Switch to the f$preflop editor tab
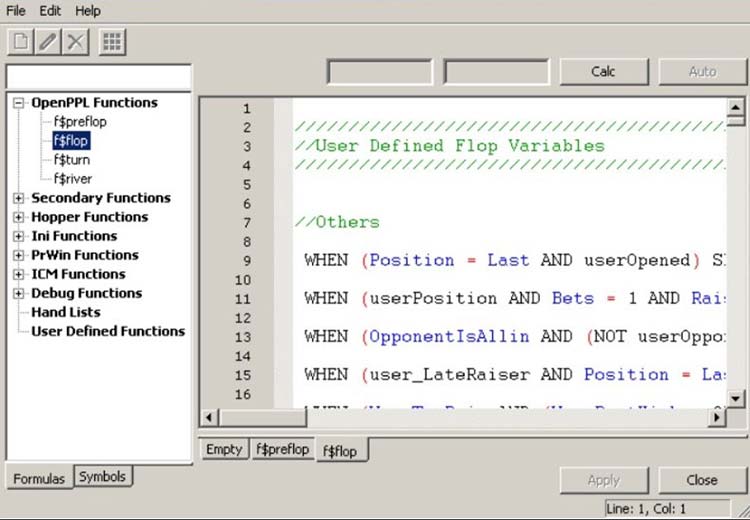750x520 pixels. [281, 450]
